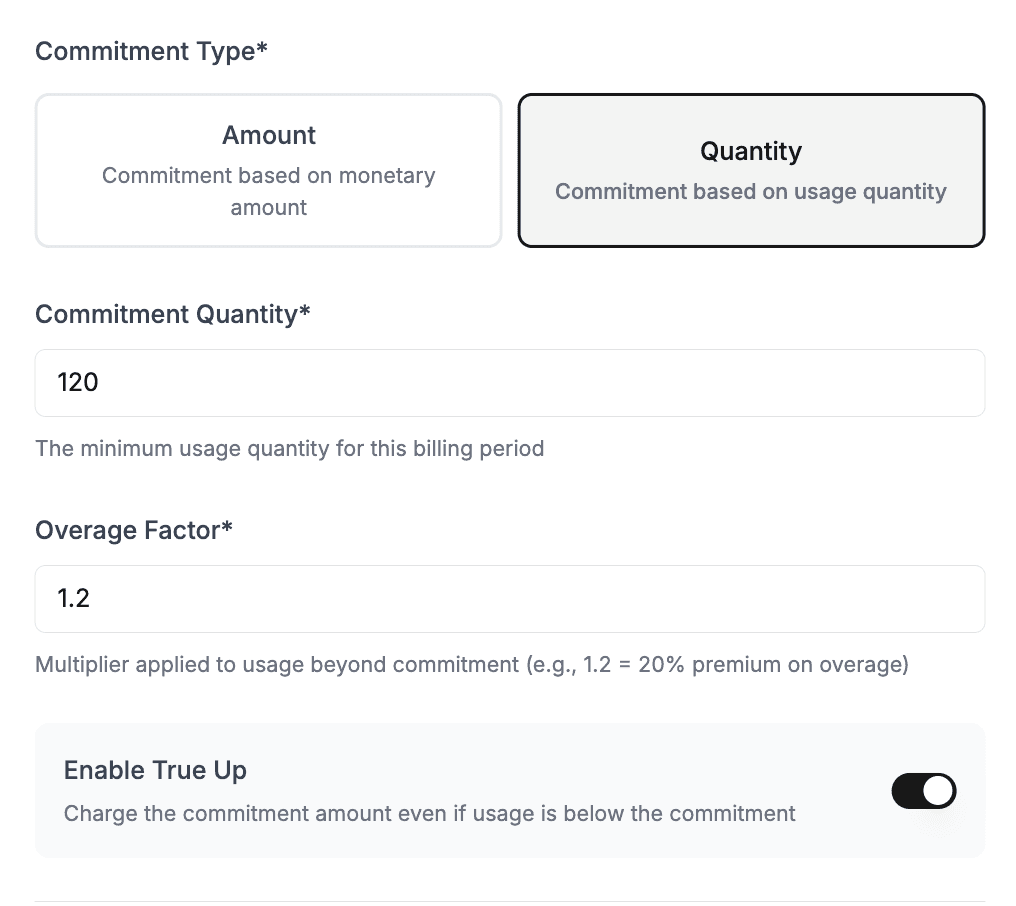1016x906 pixels.
Task: Focus the Overage Factor input field
Action: click(x=510, y=599)
